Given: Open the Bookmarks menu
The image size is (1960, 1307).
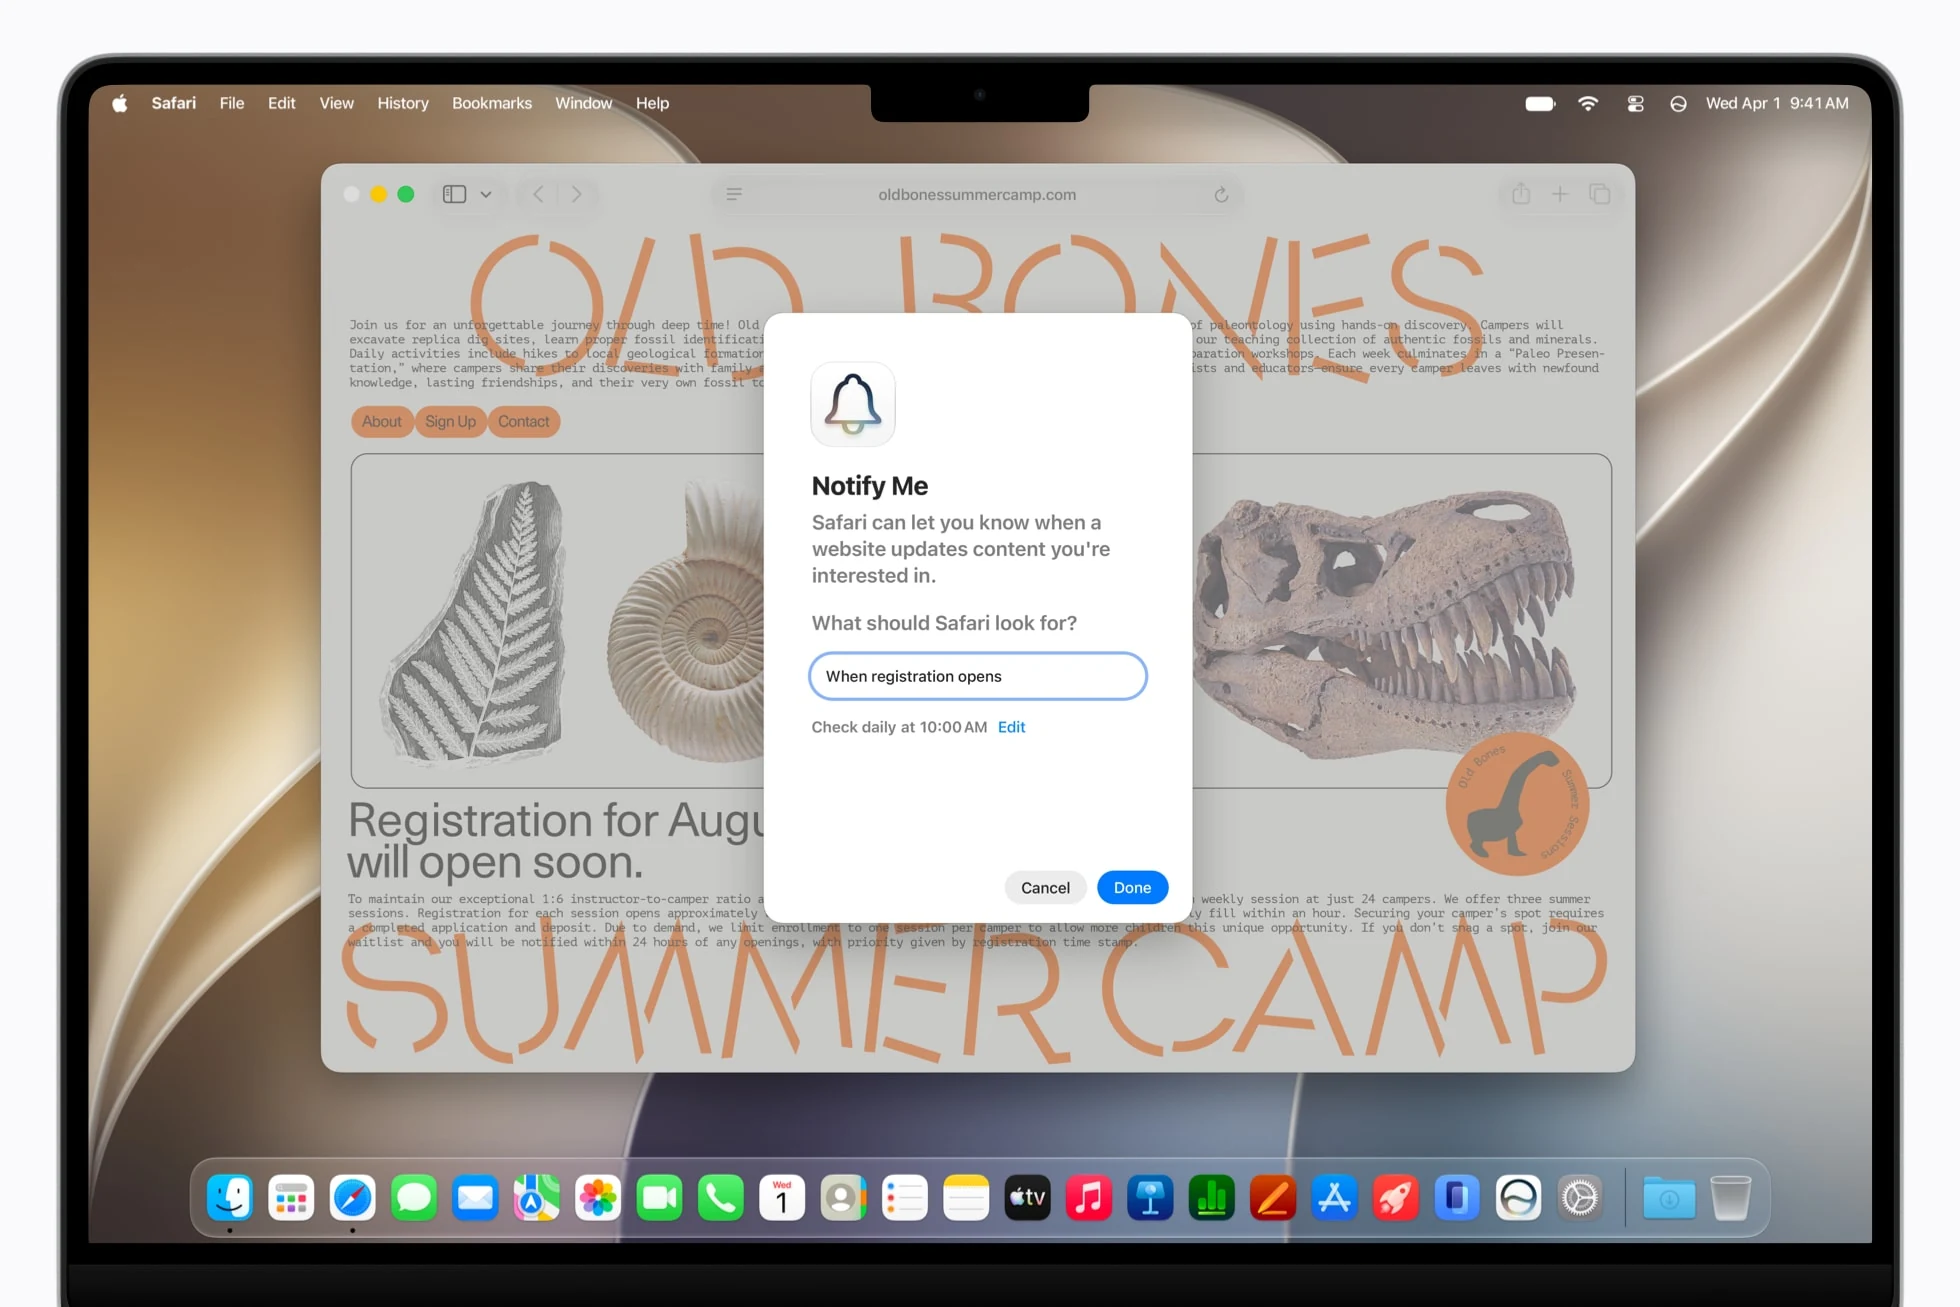Looking at the screenshot, I should click(492, 103).
